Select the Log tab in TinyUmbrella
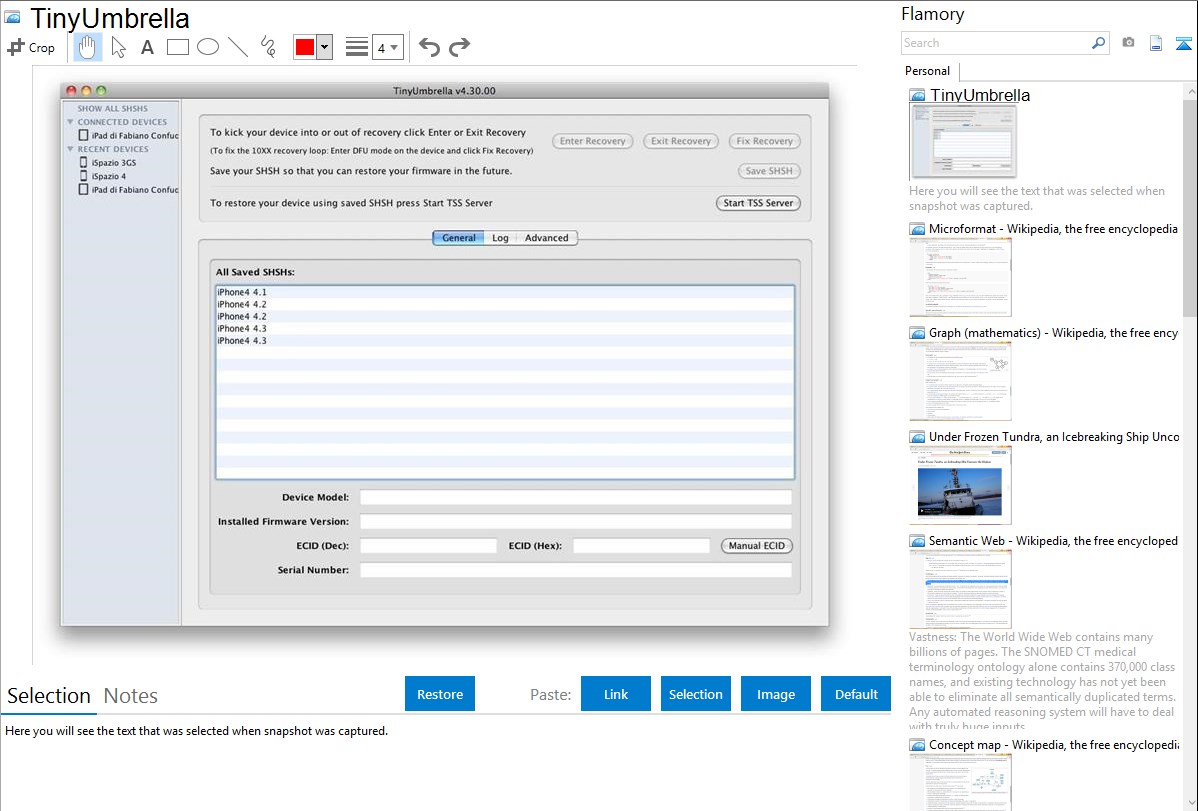Viewport: 1198px width, 811px height. click(x=500, y=238)
